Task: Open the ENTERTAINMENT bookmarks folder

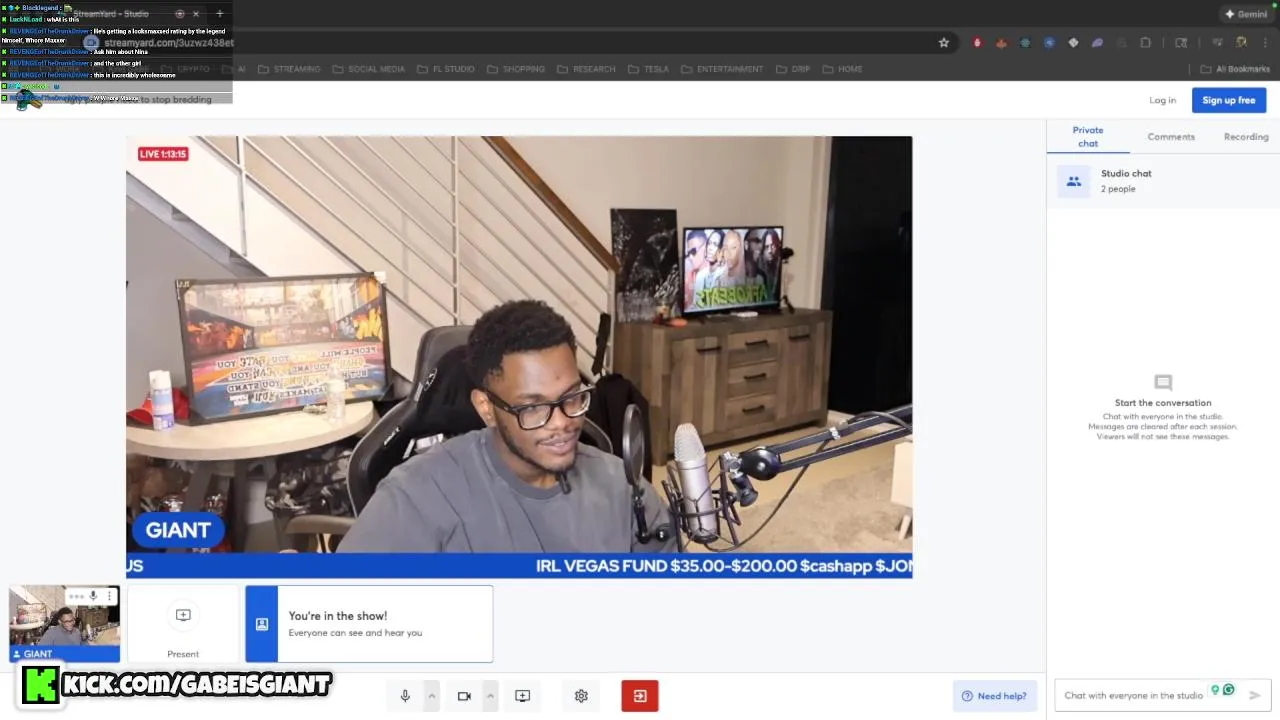Action: coord(722,69)
